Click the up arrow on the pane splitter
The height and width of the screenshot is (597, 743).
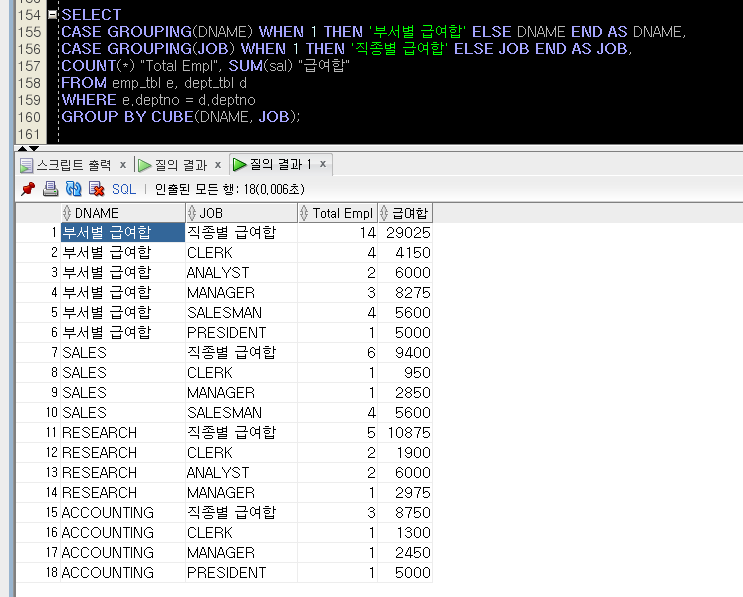pos(22,148)
